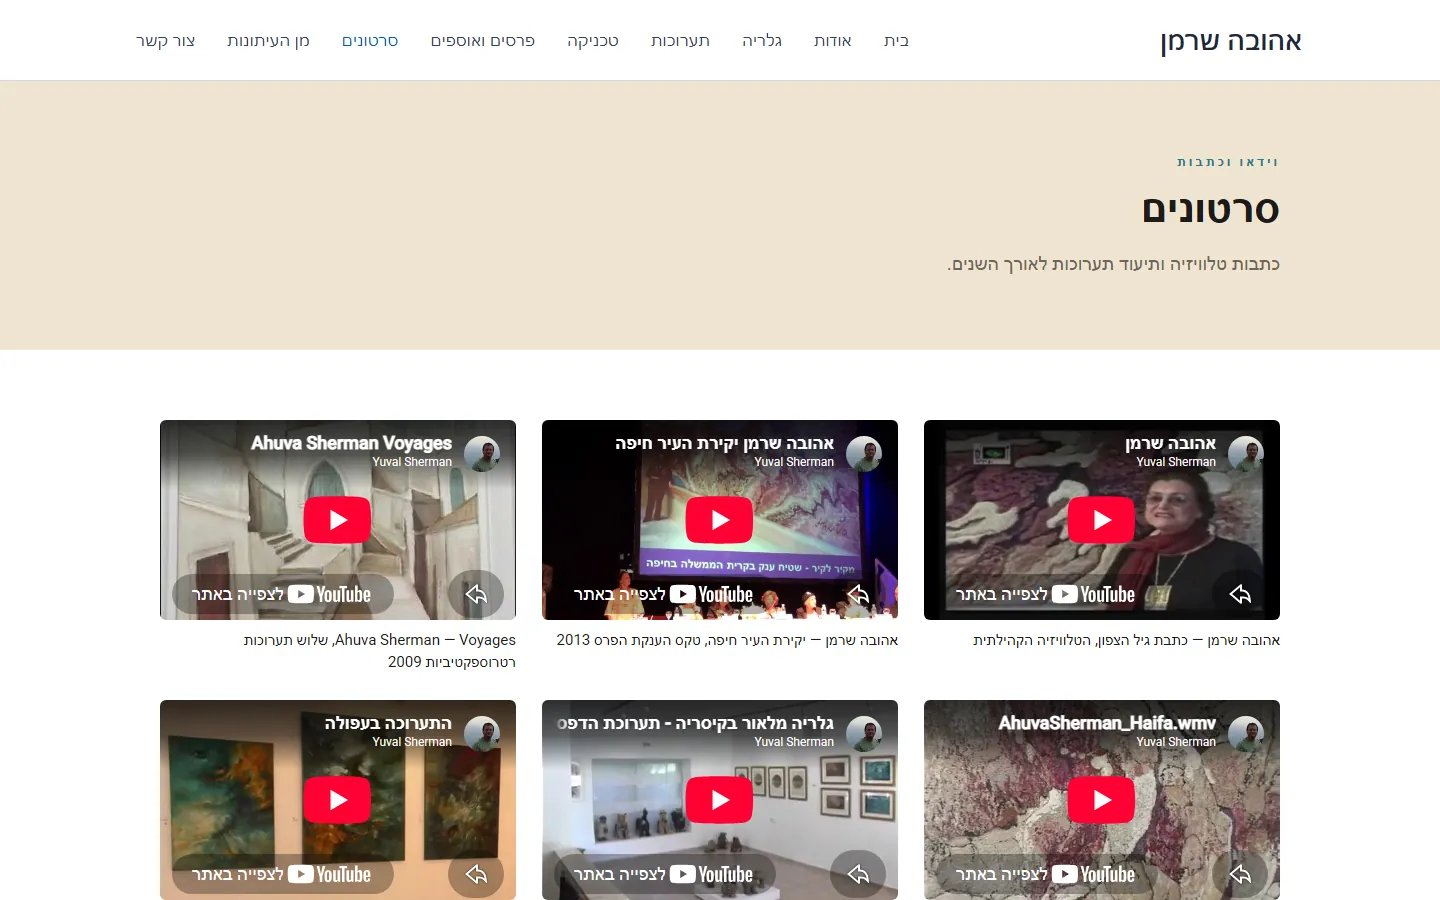Play the אהובה שרמן video
The width and height of the screenshot is (1440, 900).
tap(1101, 520)
